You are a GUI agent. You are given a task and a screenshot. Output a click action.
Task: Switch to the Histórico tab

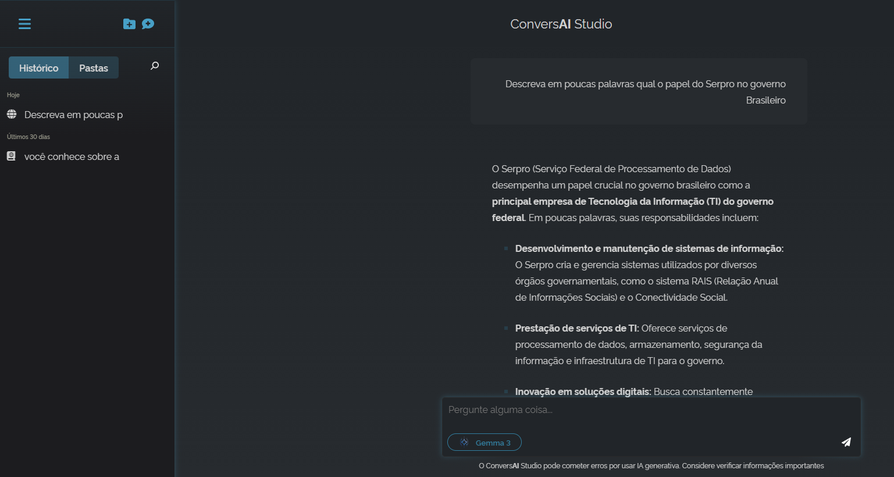(x=39, y=68)
